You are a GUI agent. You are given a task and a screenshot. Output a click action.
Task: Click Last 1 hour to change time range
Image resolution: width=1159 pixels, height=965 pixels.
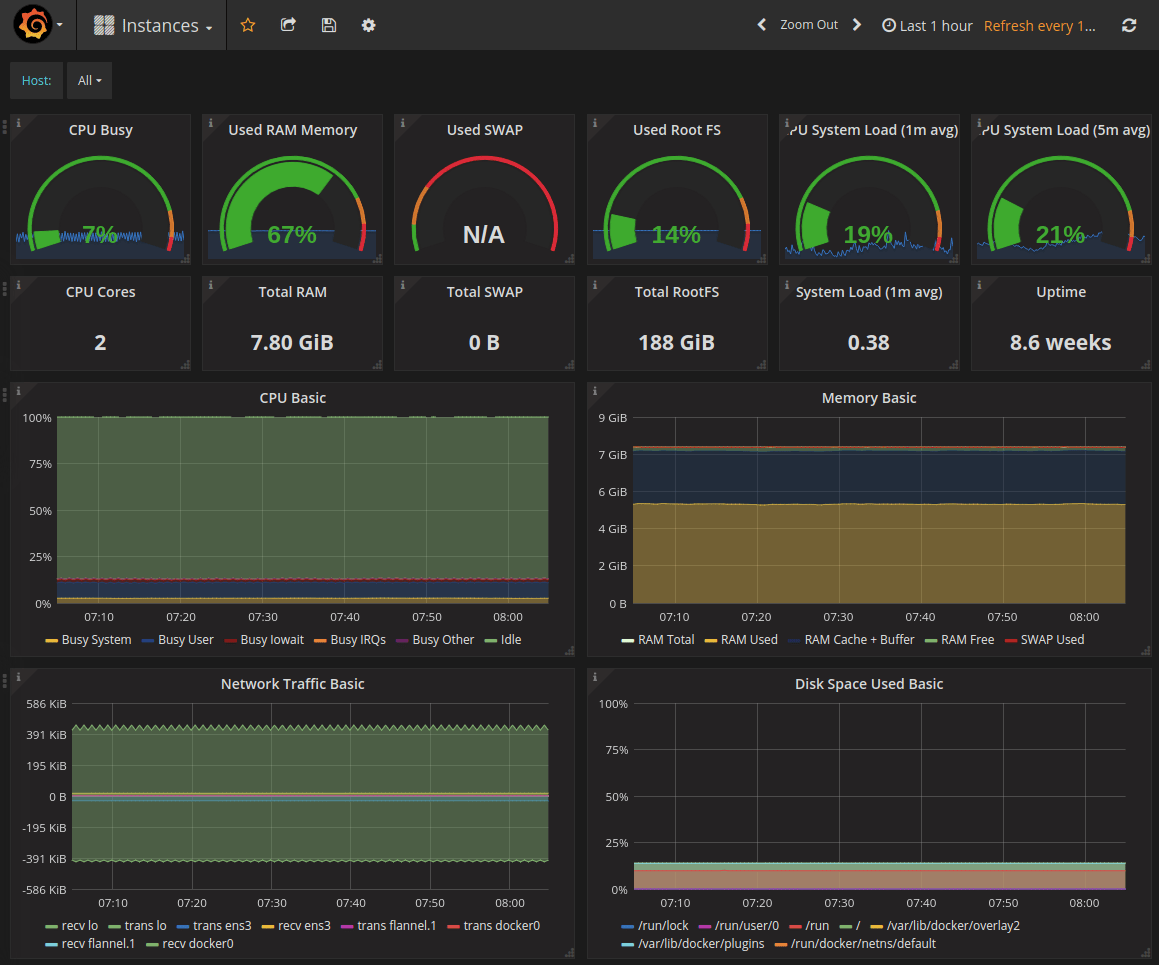936,25
